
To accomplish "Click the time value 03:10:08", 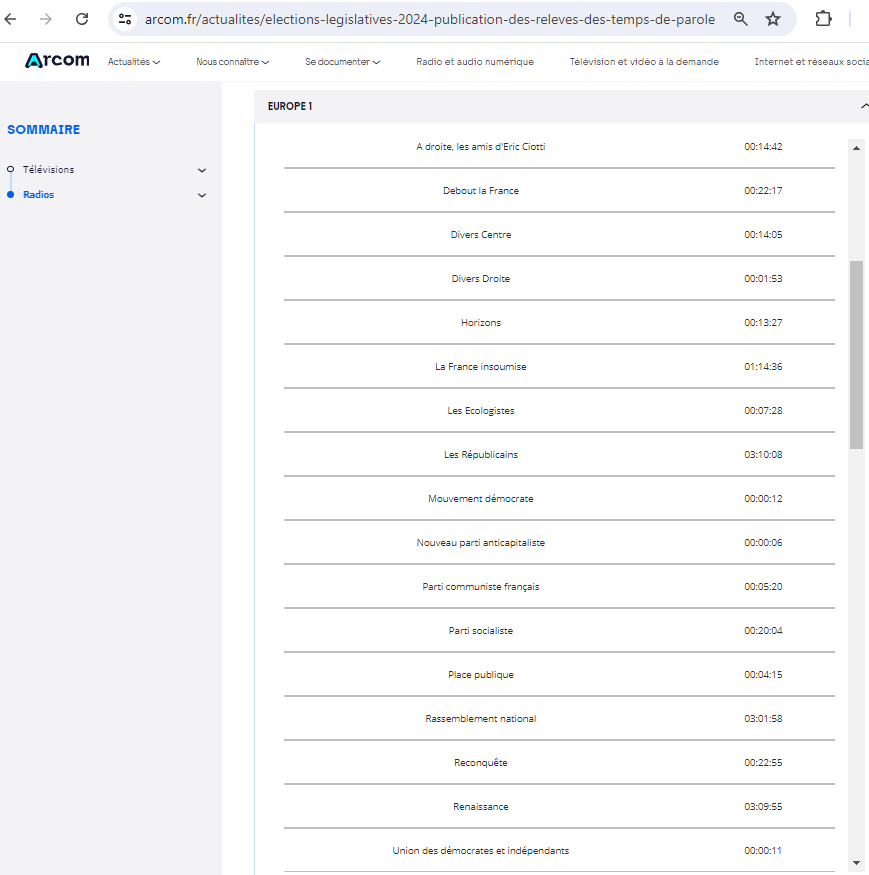I will tap(763, 455).
